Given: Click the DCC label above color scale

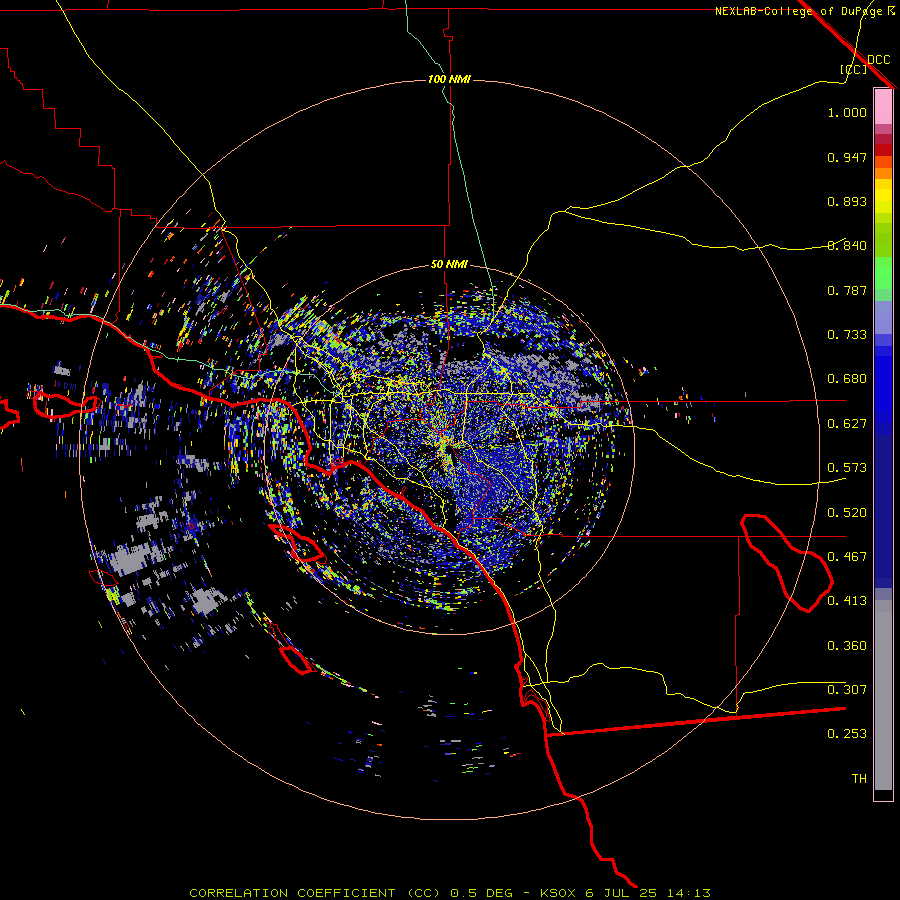Looking at the screenshot, I should click(x=878, y=60).
